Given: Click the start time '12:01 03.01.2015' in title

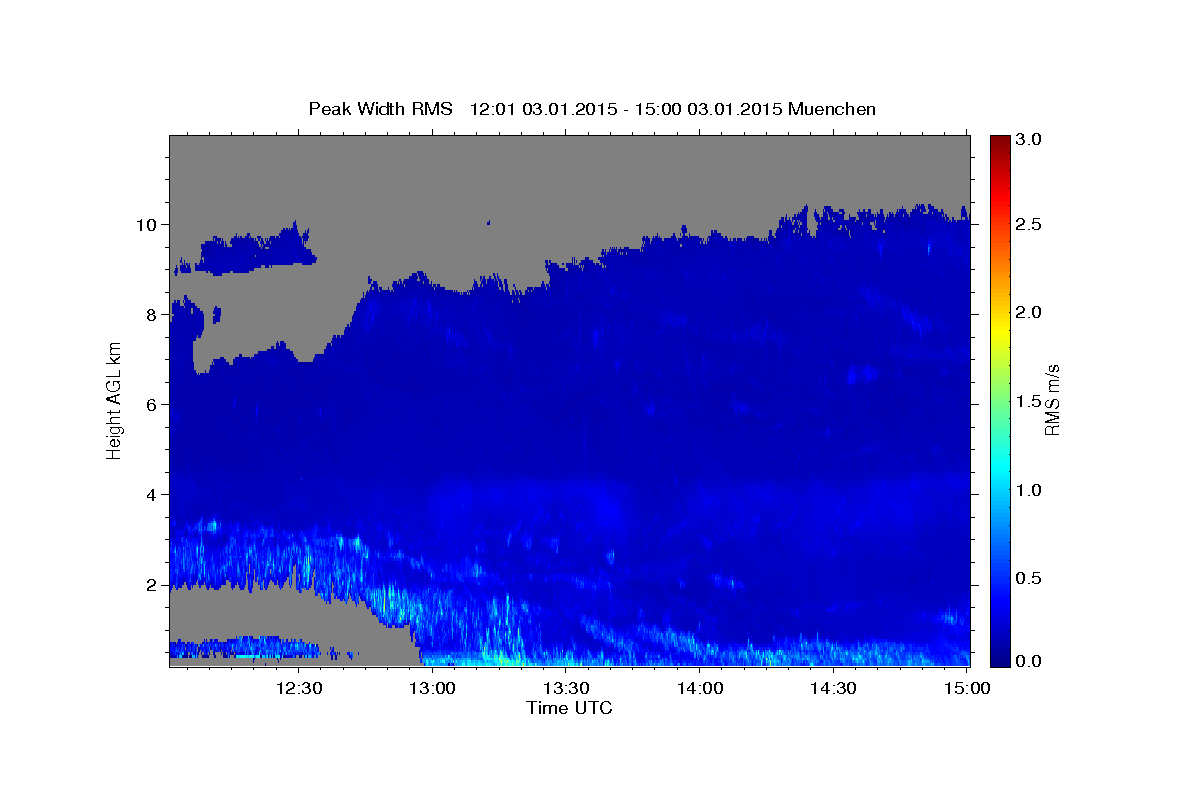Looking at the screenshot, I should click(541, 109).
